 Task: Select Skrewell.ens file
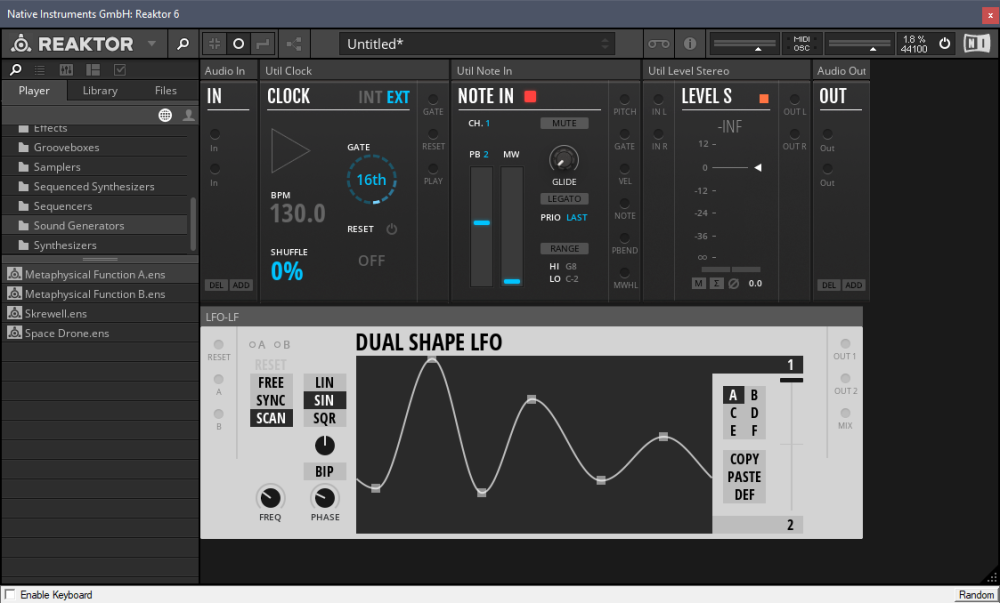tap(101, 314)
